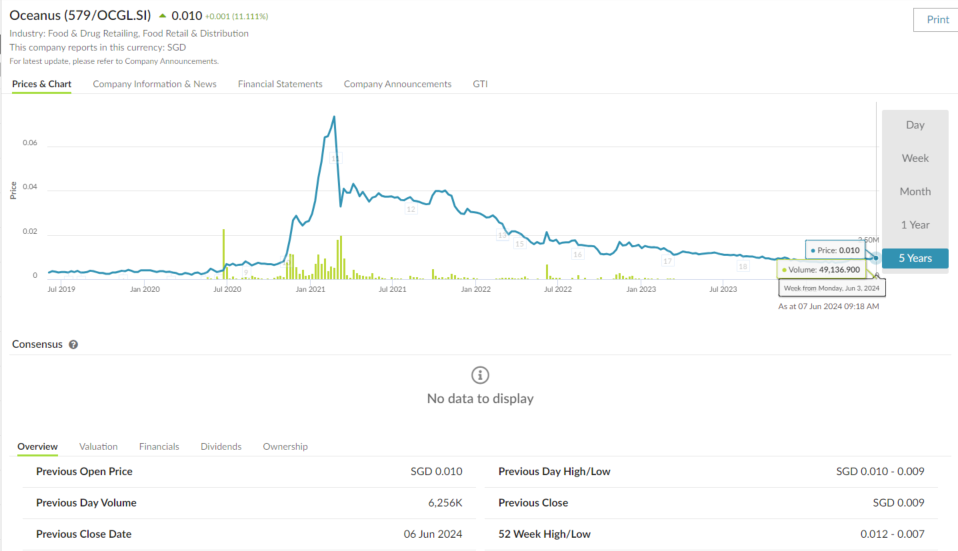Click the reporting currency SGD line
Screen dimensions: 958x551
tap(98, 48)
